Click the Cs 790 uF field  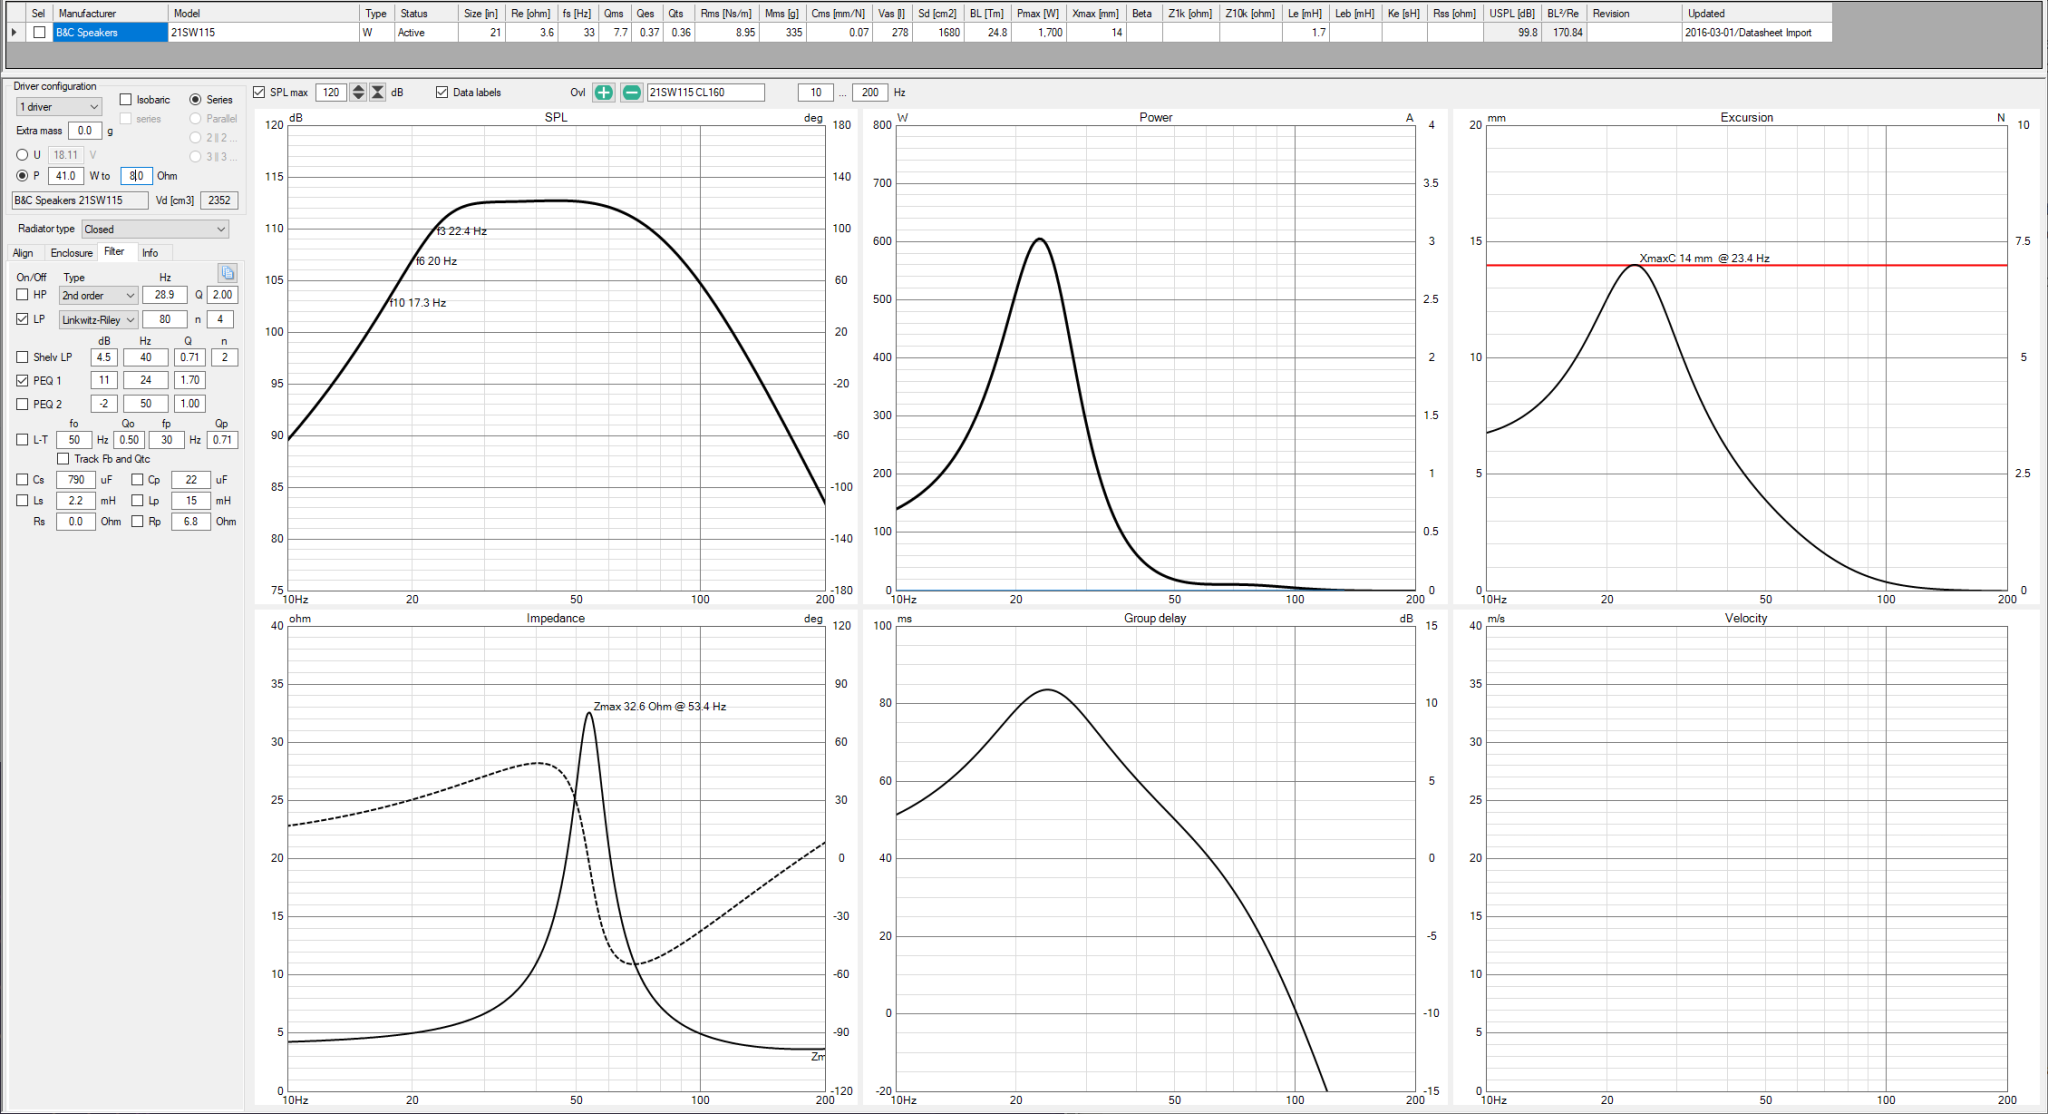pos(76,480)
